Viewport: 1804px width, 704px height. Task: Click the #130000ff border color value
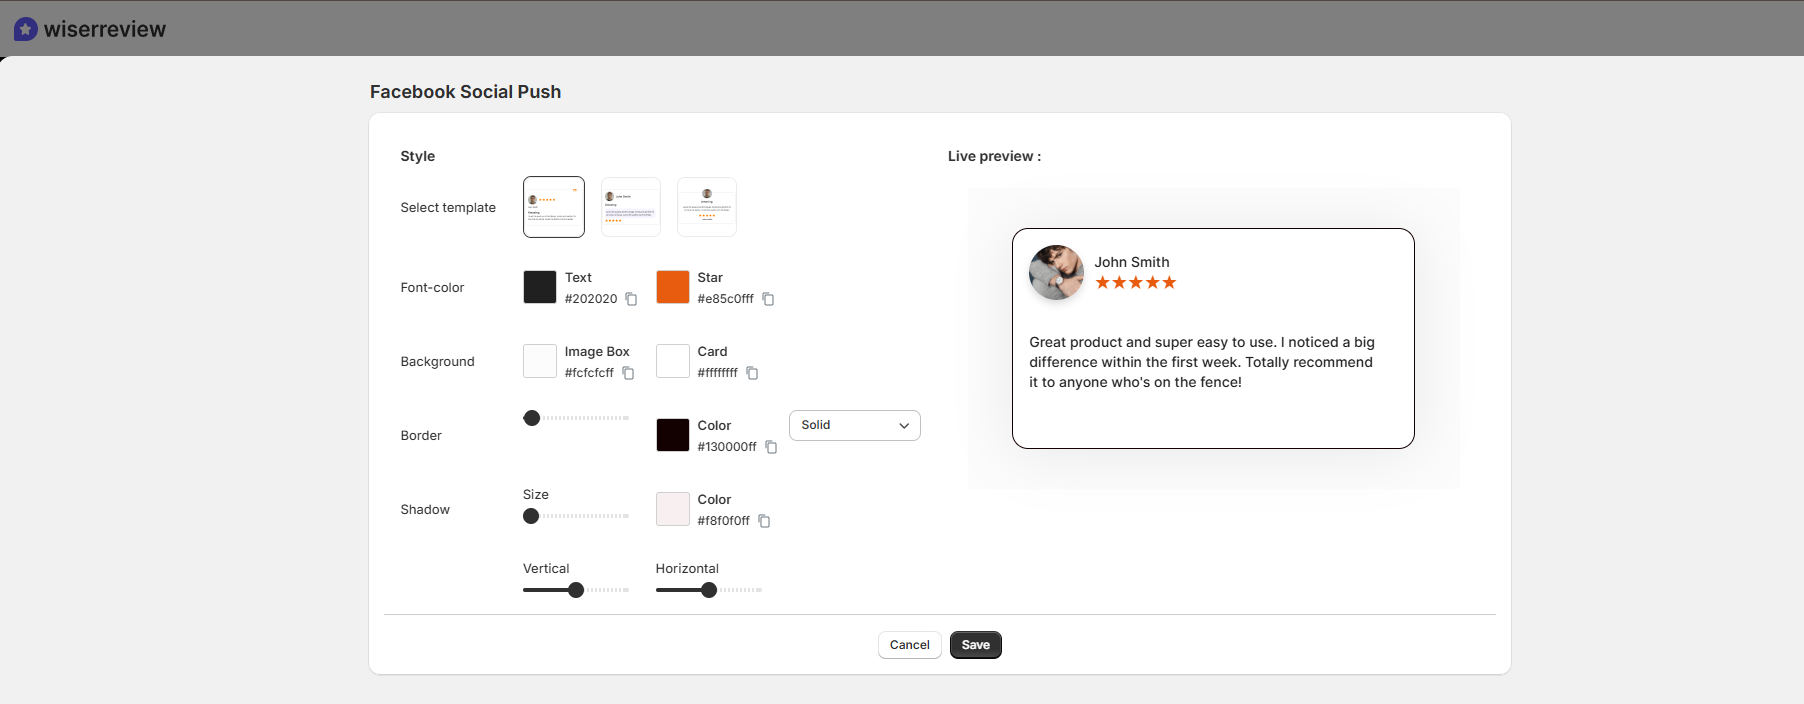727,447
